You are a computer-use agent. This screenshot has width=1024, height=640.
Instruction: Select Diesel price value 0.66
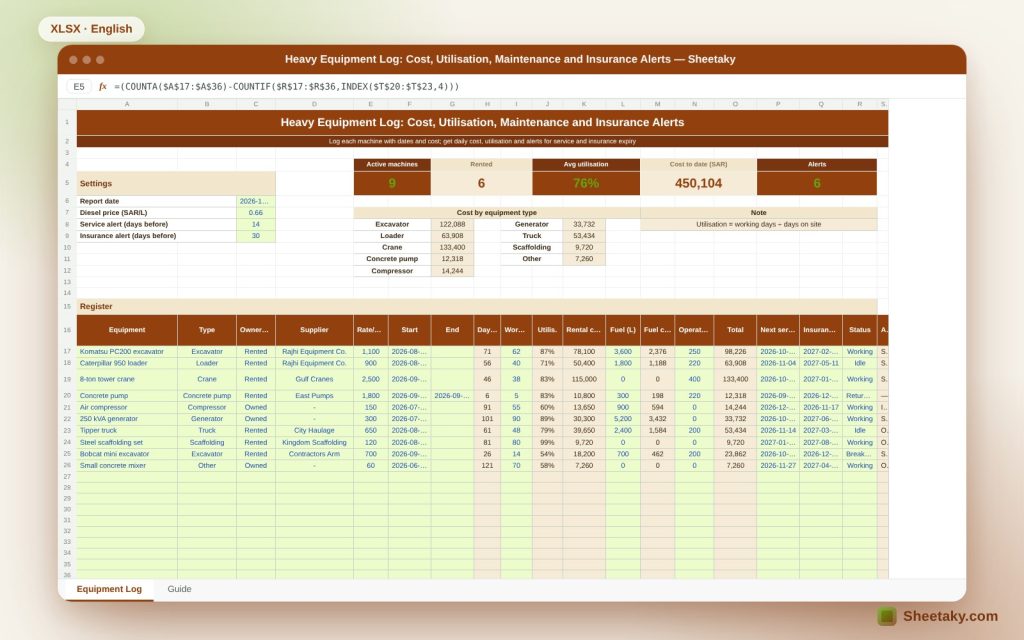pos(255,213)
